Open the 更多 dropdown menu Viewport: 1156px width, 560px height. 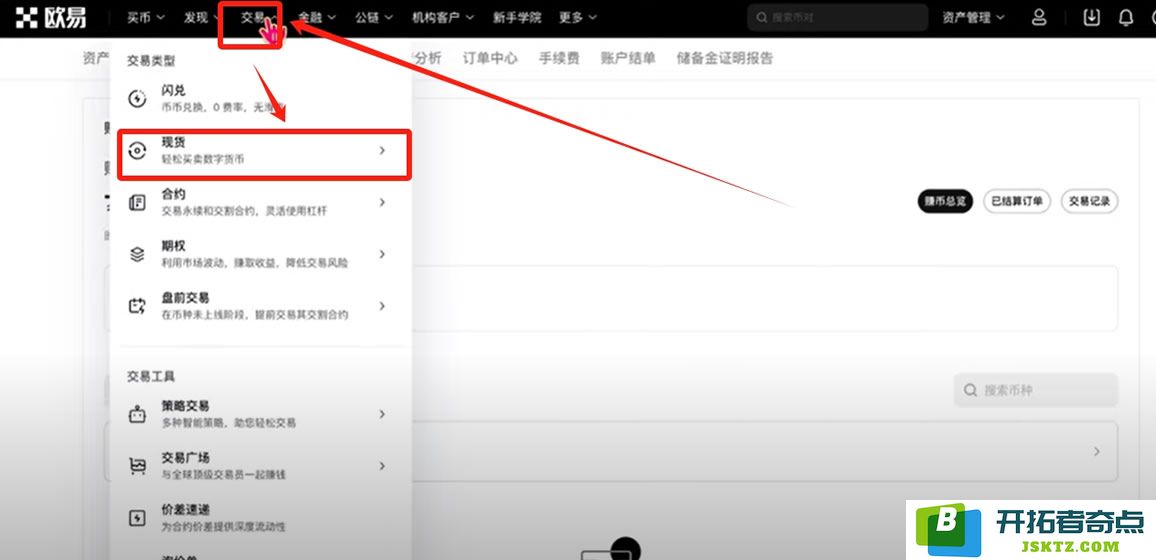577,18
